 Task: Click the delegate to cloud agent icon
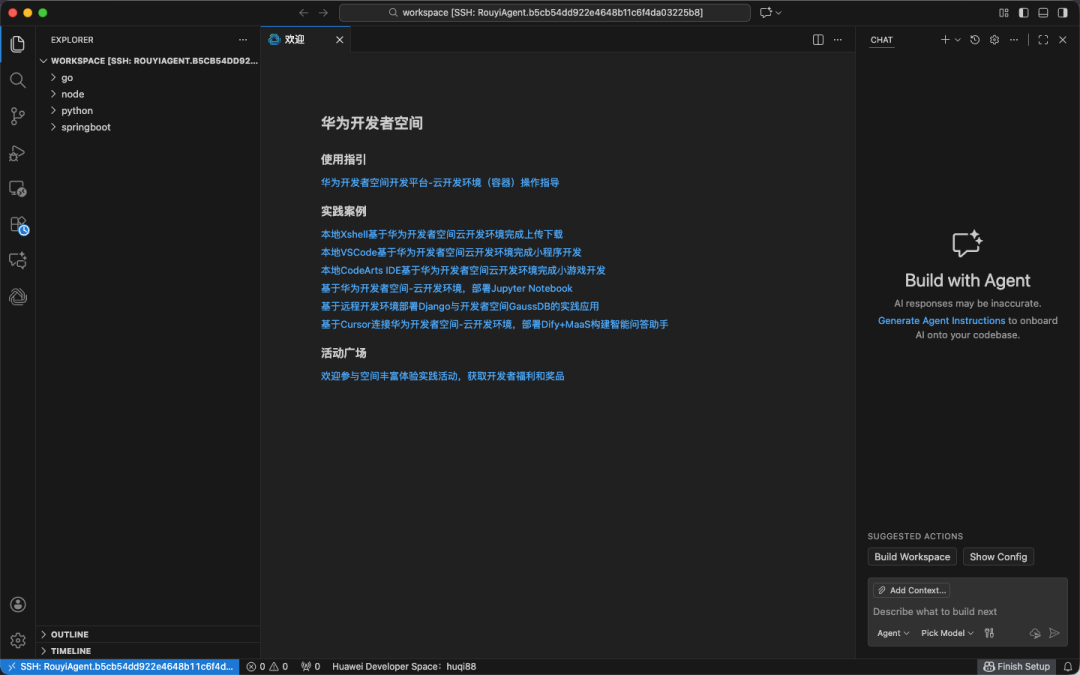(1035, 633)
